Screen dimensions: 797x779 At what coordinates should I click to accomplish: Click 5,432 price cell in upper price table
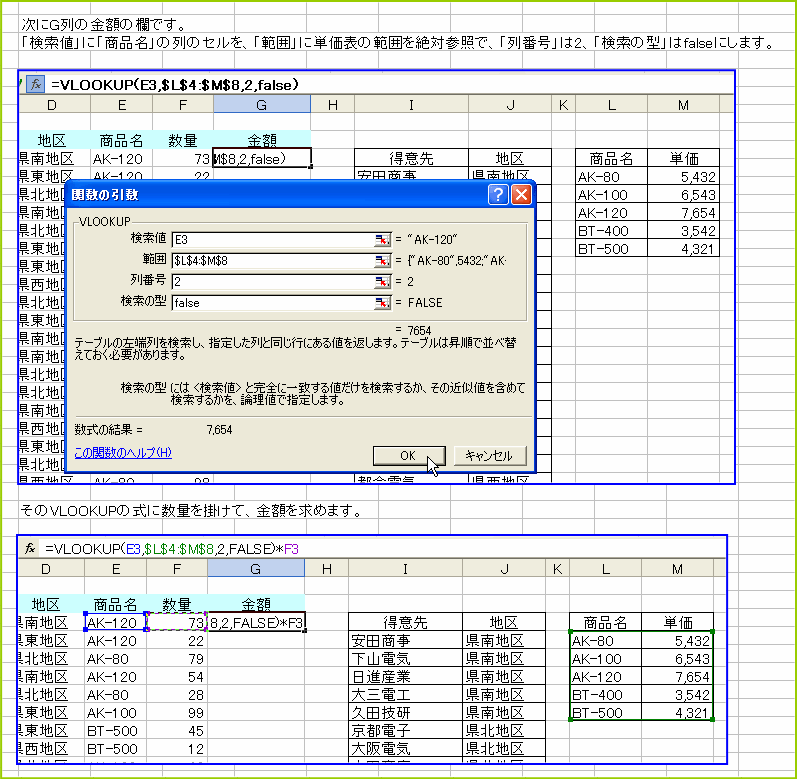click(683, 177)
